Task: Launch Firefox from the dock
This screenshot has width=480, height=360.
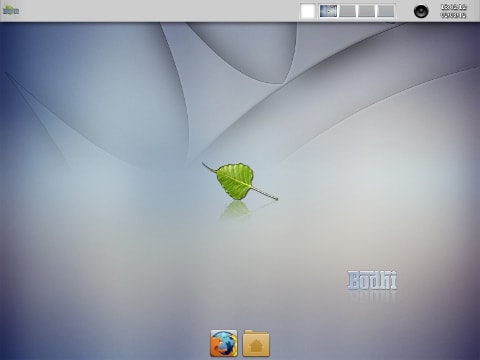Action: click(x=224, y=343)
